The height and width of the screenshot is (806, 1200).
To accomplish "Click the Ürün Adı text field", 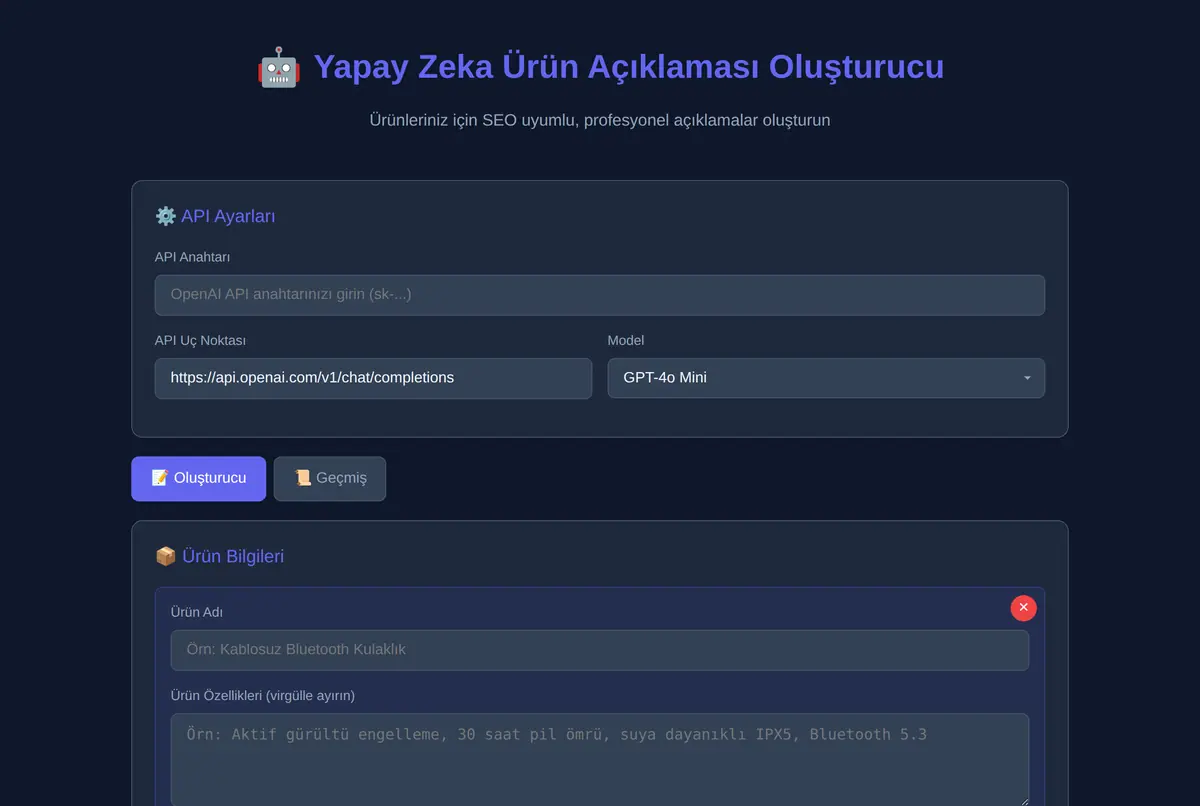I will (600, 650).
